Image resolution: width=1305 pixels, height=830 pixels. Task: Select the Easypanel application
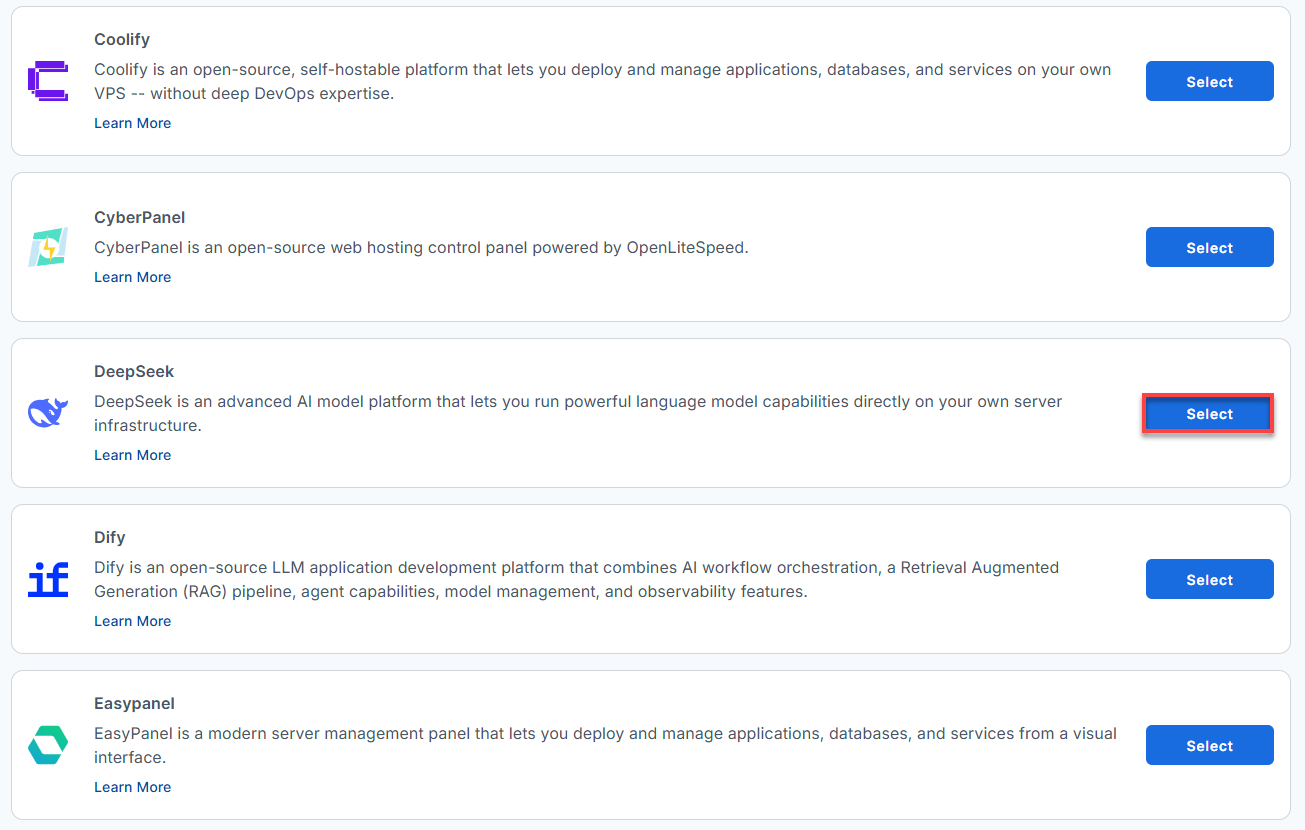tap(1209, 745)
